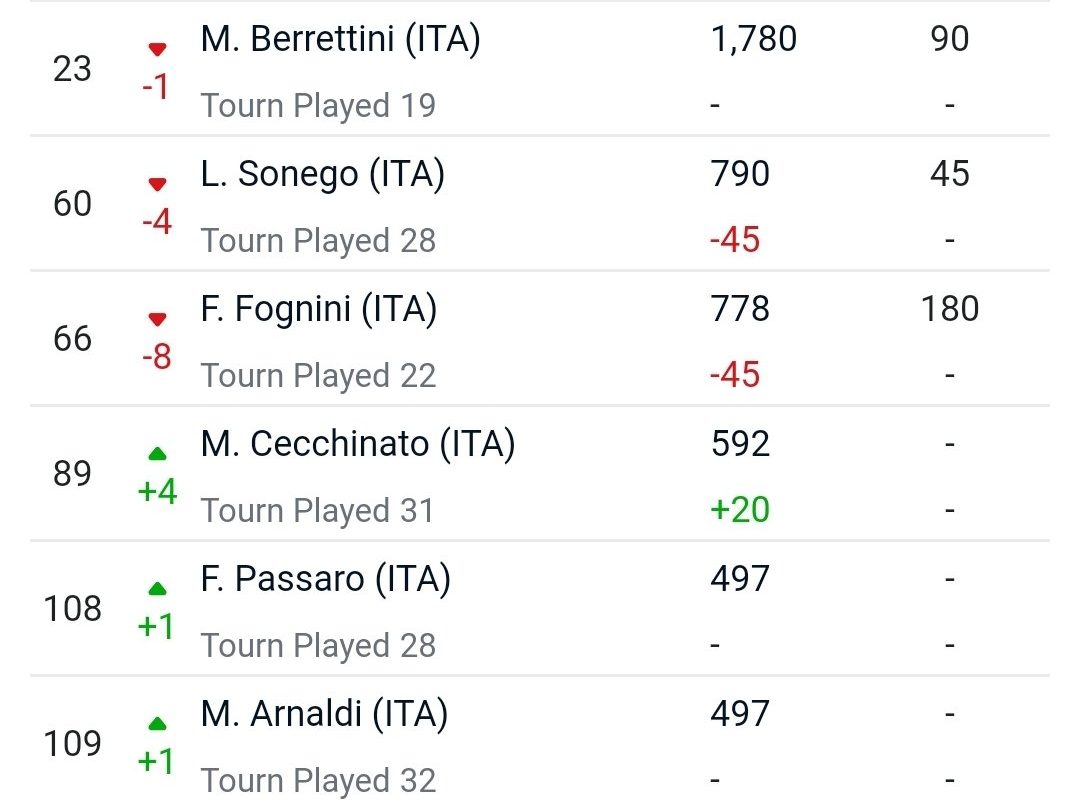Open F. Passaro (ITA) player link
Screen dimensions: 1080x800
[x=325, y=579]
